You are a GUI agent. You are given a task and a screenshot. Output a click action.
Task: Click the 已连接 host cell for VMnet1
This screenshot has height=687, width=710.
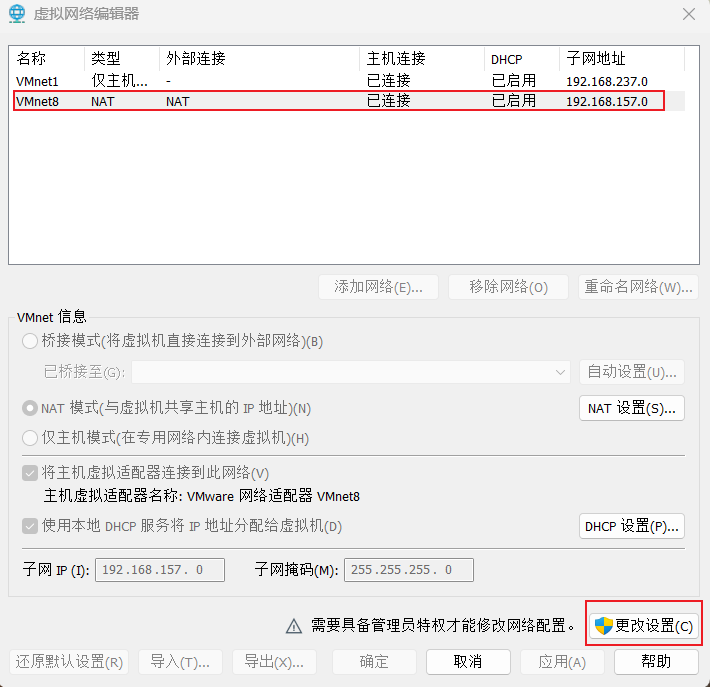389,81
